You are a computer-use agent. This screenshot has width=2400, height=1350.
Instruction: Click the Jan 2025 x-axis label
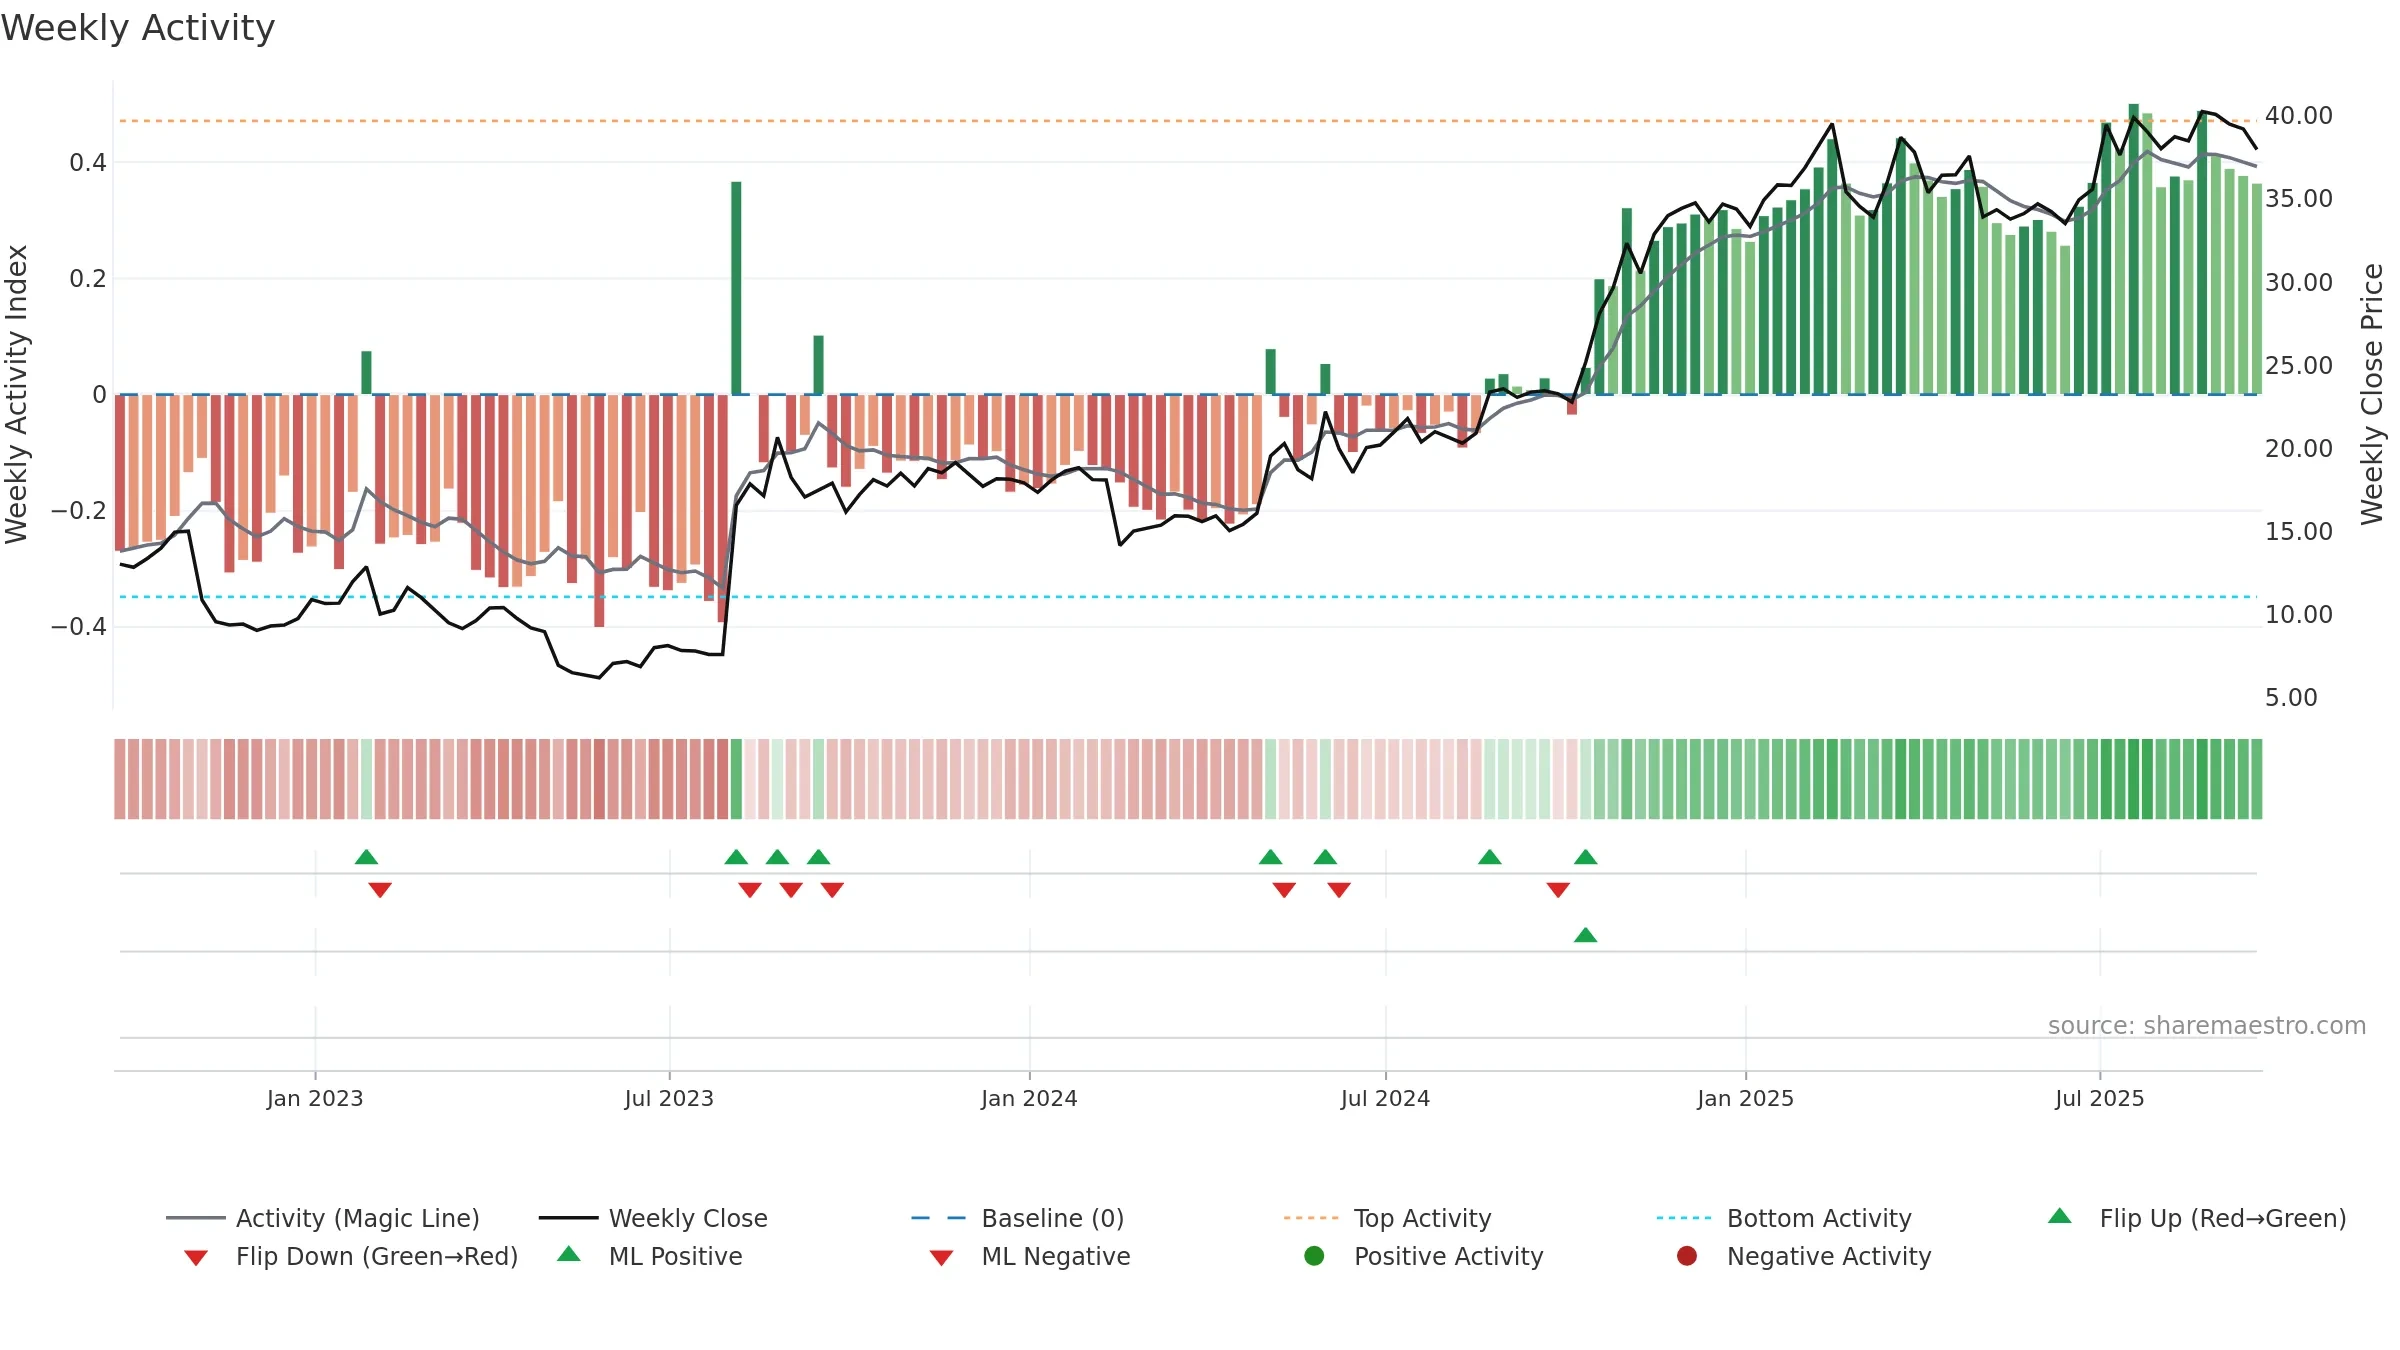1746,1099
